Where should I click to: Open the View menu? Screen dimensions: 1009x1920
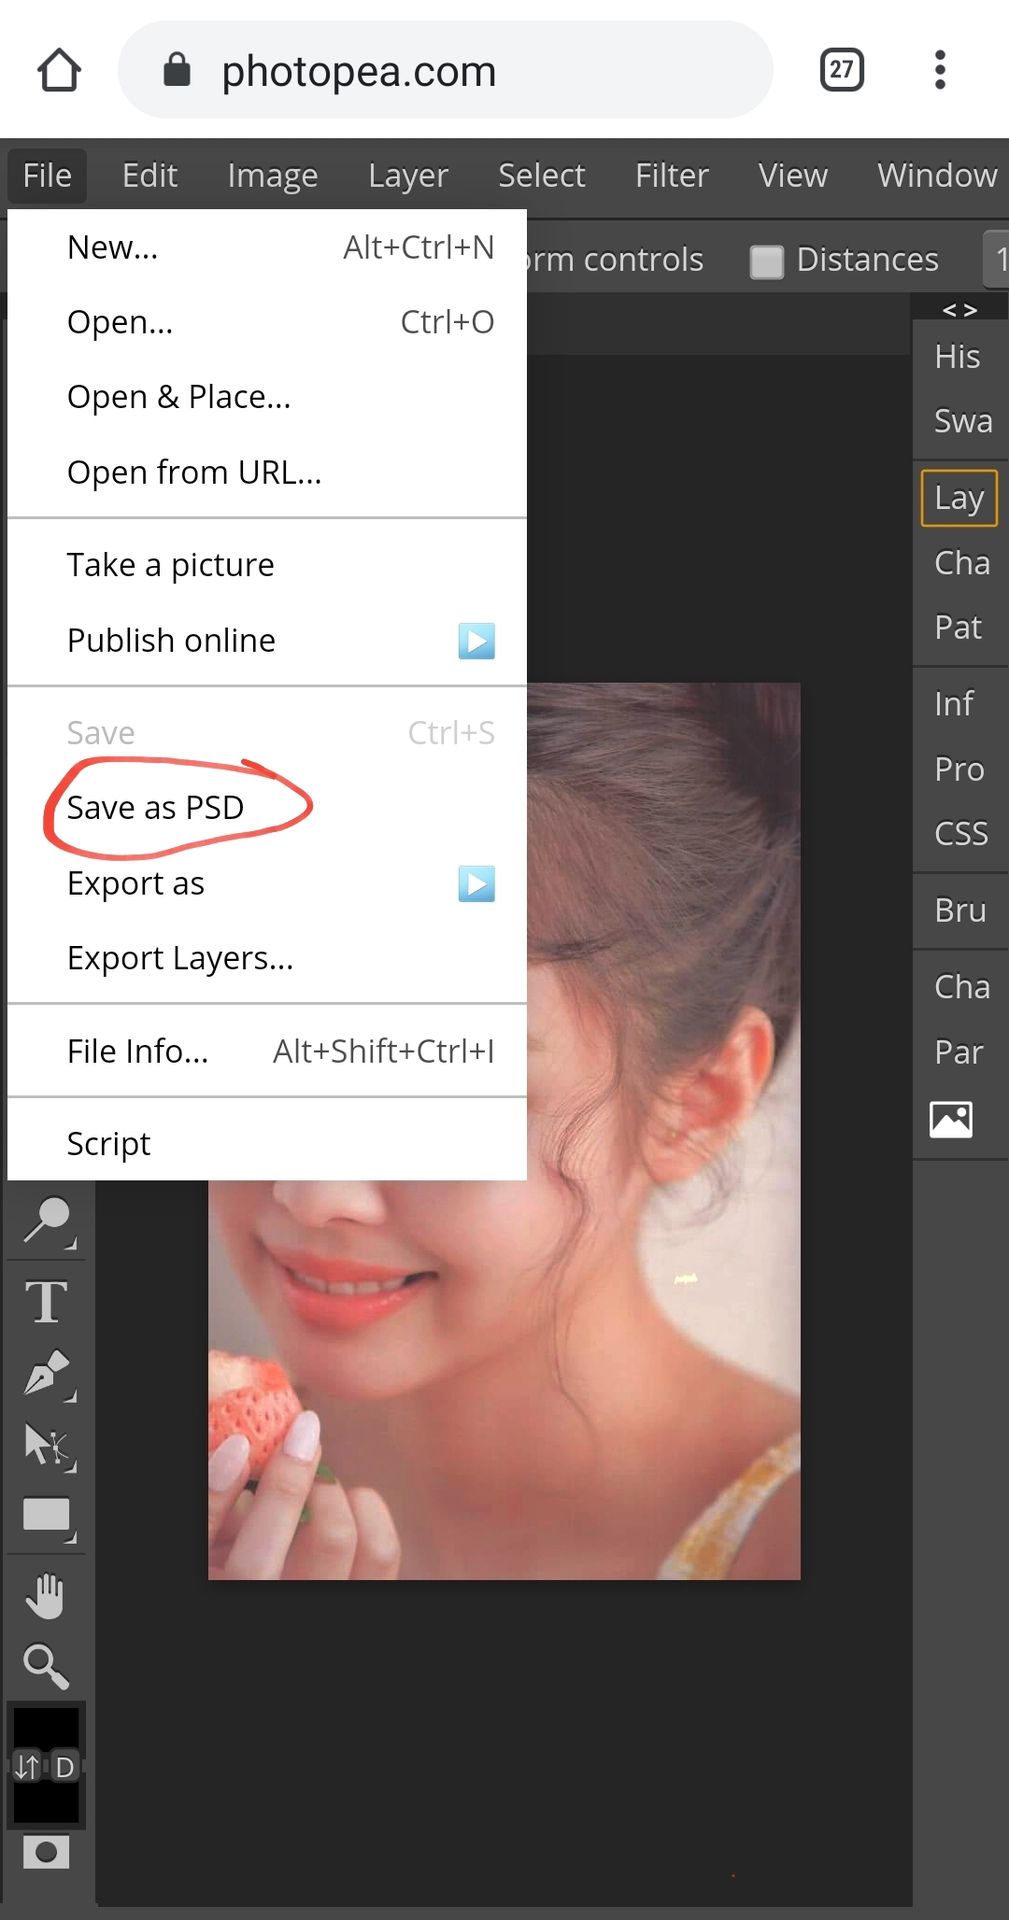[x=793, y=176]
